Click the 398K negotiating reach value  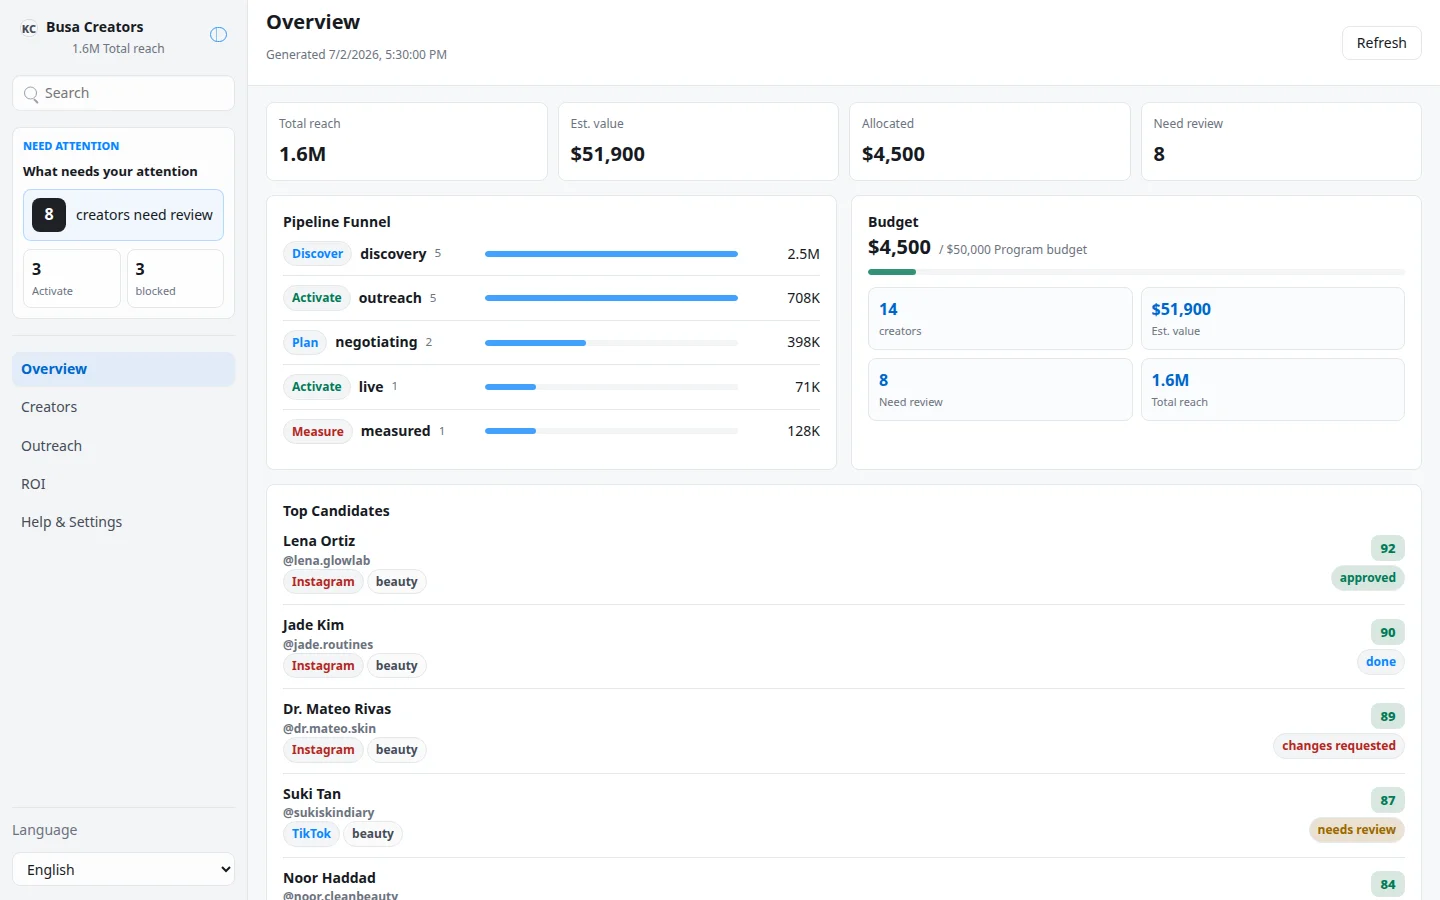[x=803, y=342]
